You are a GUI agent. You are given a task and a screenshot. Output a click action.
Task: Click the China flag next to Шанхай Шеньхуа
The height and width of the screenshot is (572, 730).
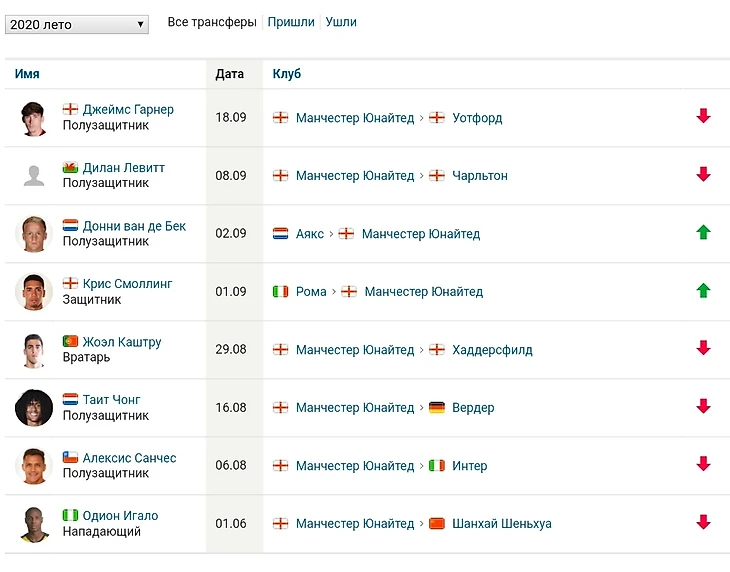[x=437, y=524]
